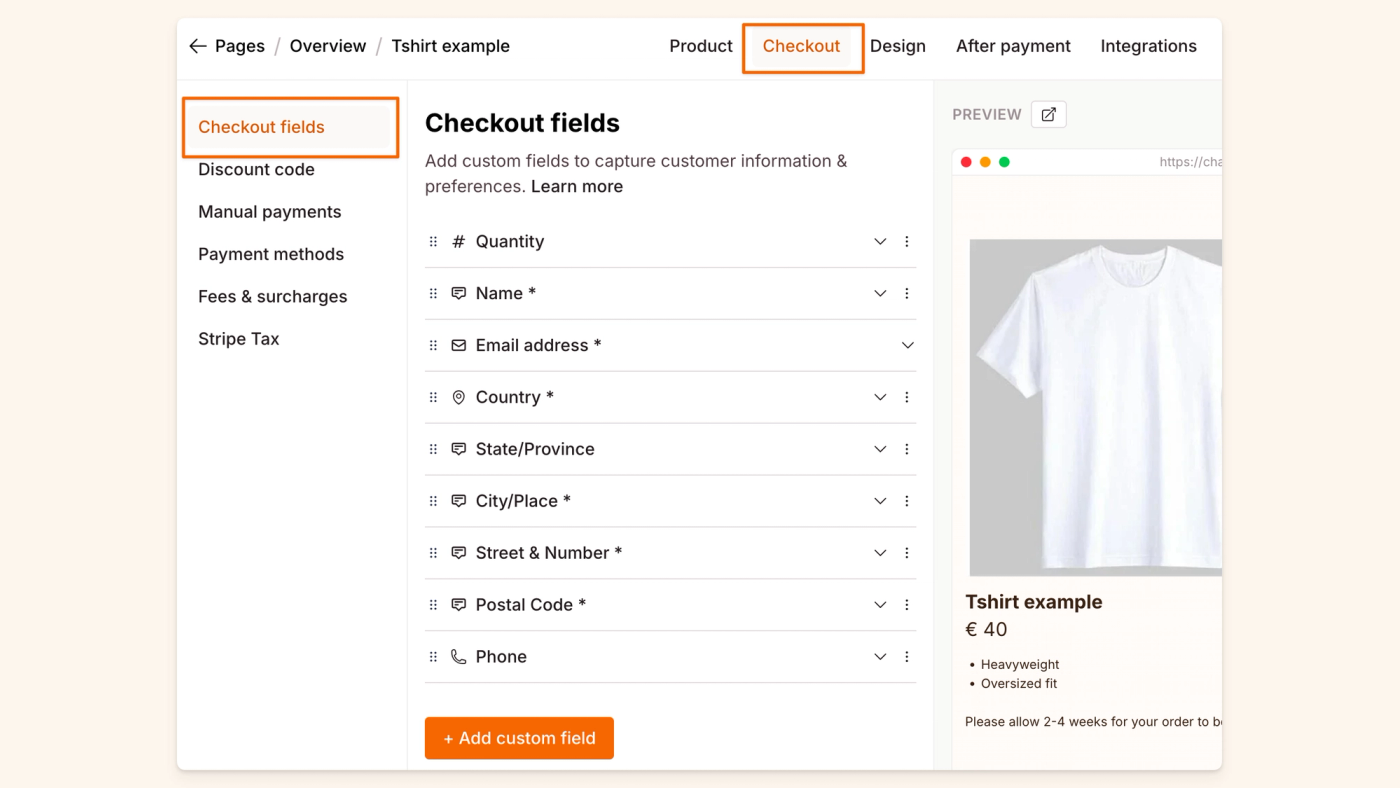Open the Learn more link
This screenshot has width=1400, height=788.
pyautogui.click(x=576, y=186)
